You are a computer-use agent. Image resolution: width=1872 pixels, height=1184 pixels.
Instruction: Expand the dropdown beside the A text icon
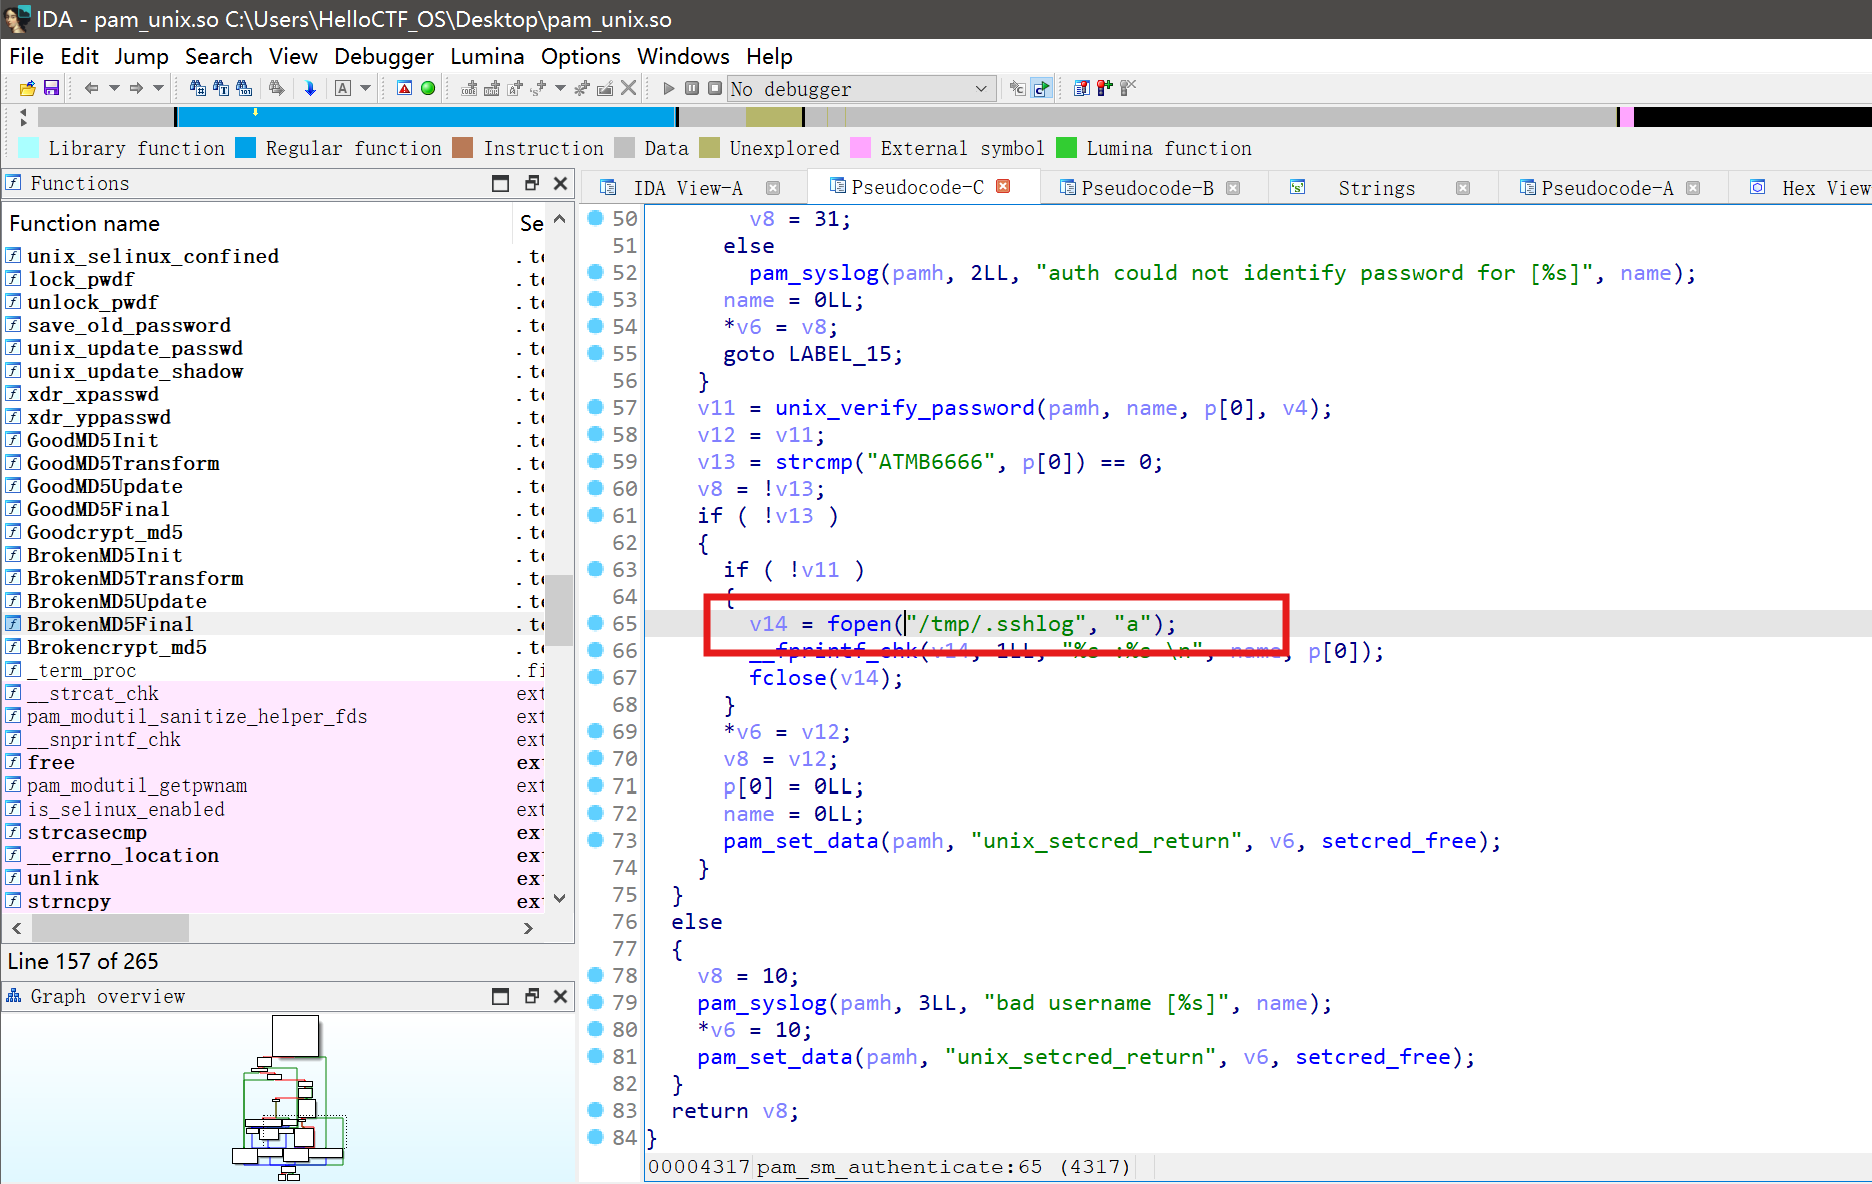point(363,88)
